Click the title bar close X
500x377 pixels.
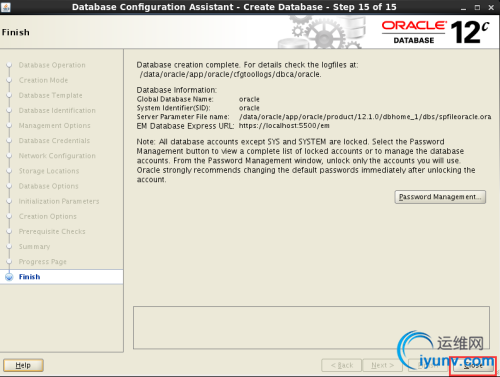click(491, 8)
